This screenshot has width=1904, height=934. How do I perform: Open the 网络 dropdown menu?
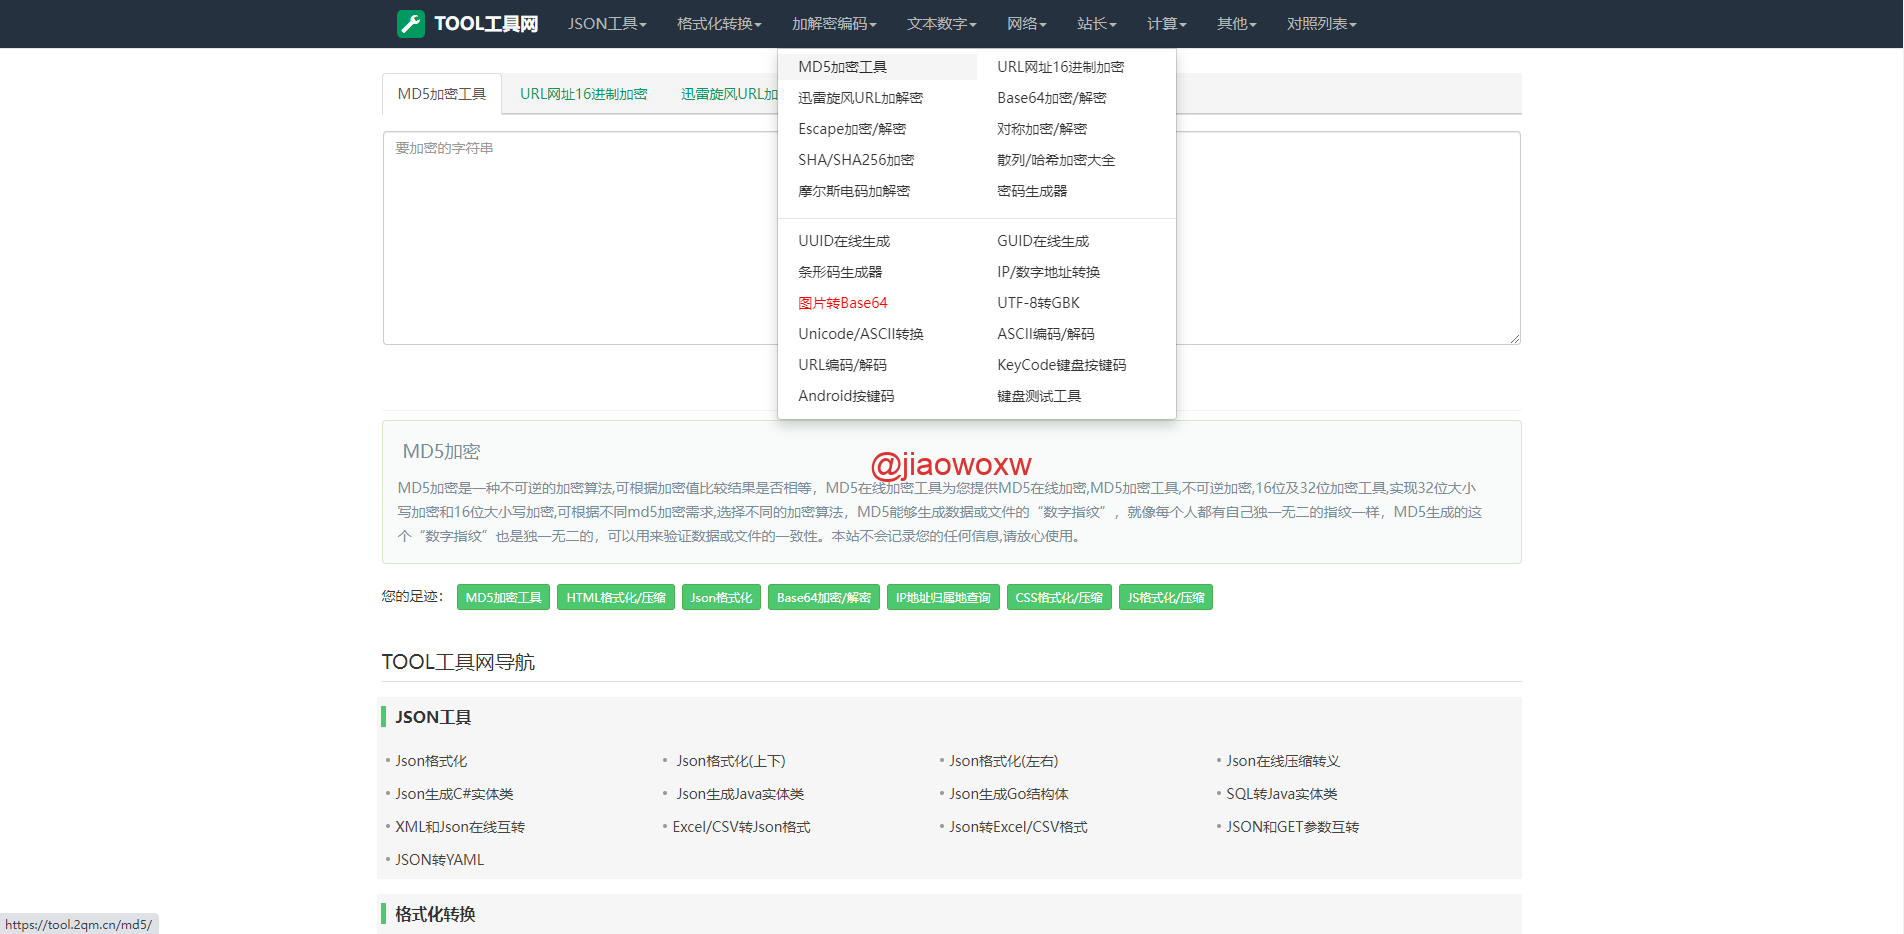pos(1027,24)
